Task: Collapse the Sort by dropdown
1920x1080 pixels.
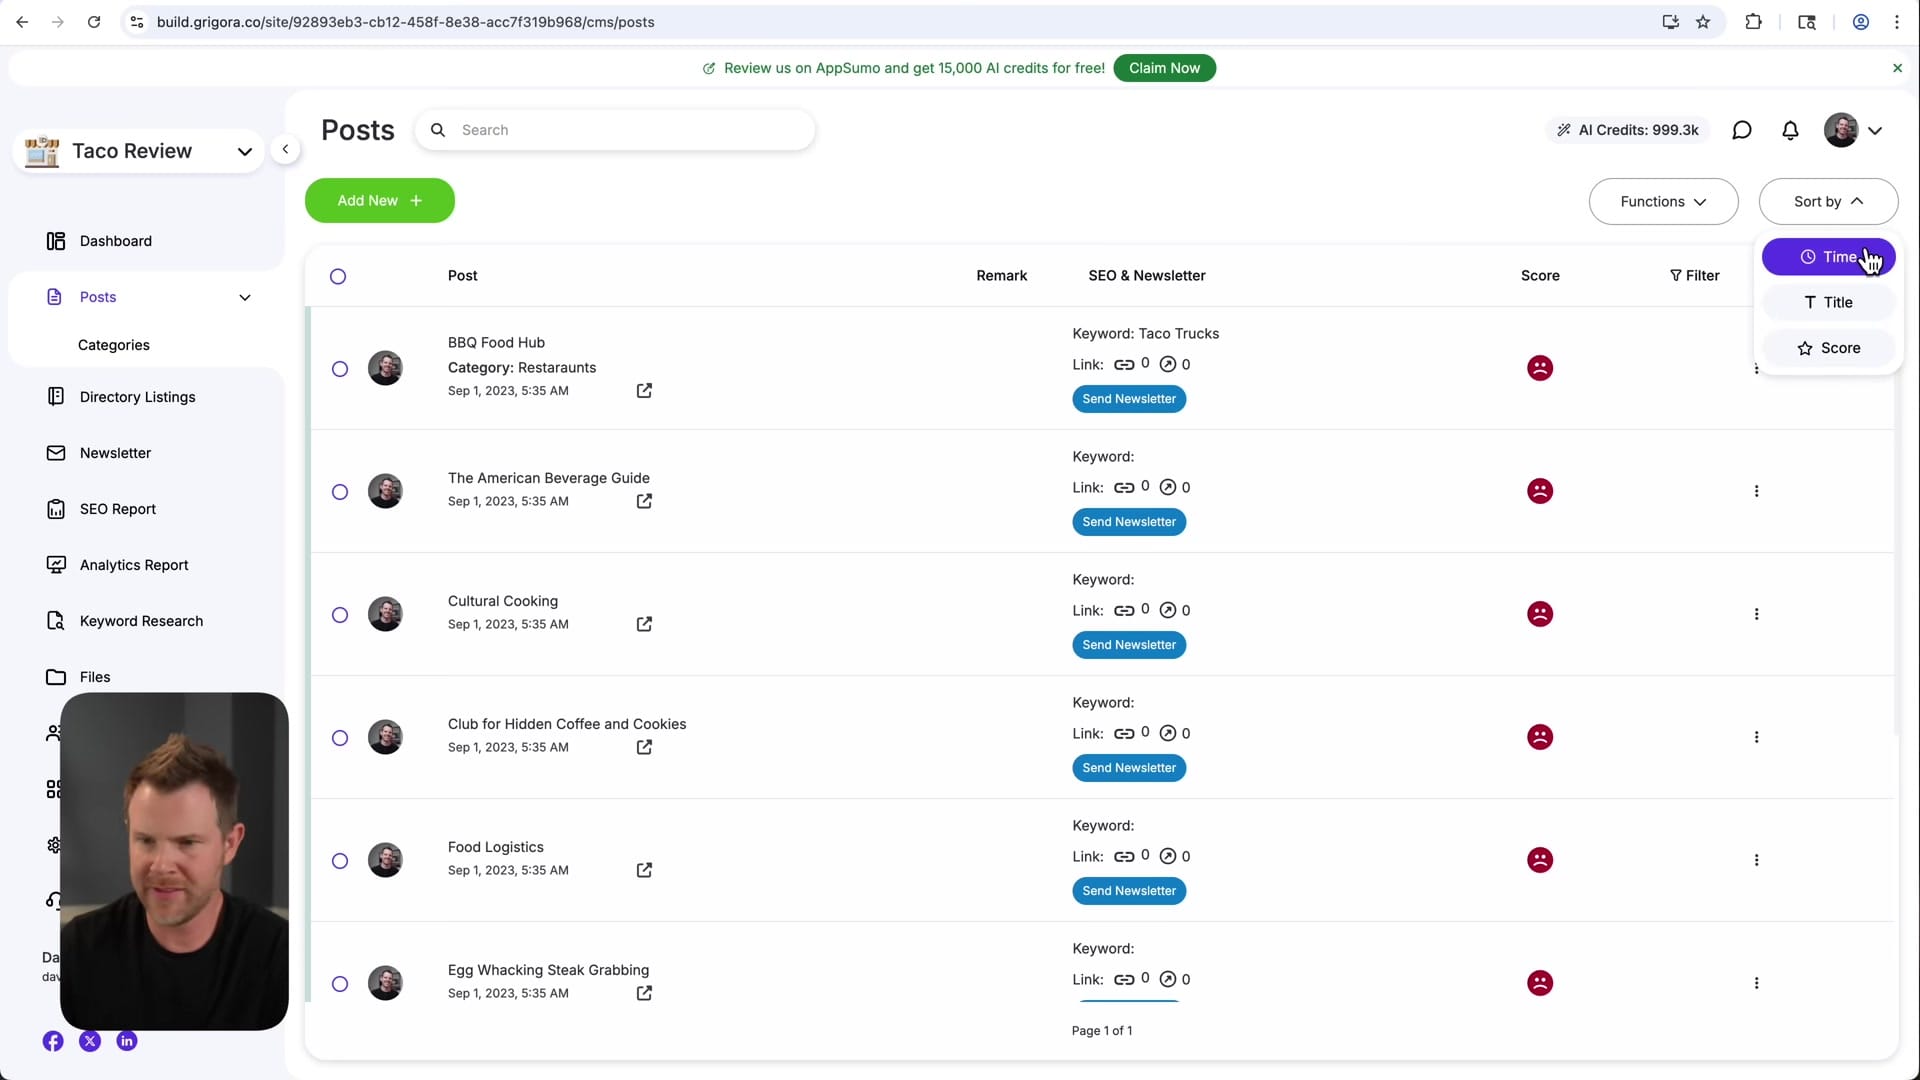Action: click(x=1828, y=201)
